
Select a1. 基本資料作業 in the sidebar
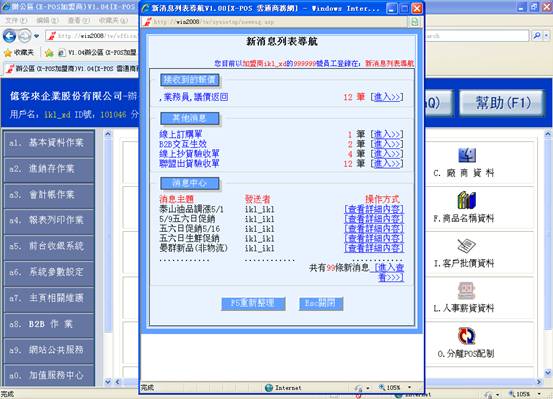pyautogui.click(x=49, y=143)
